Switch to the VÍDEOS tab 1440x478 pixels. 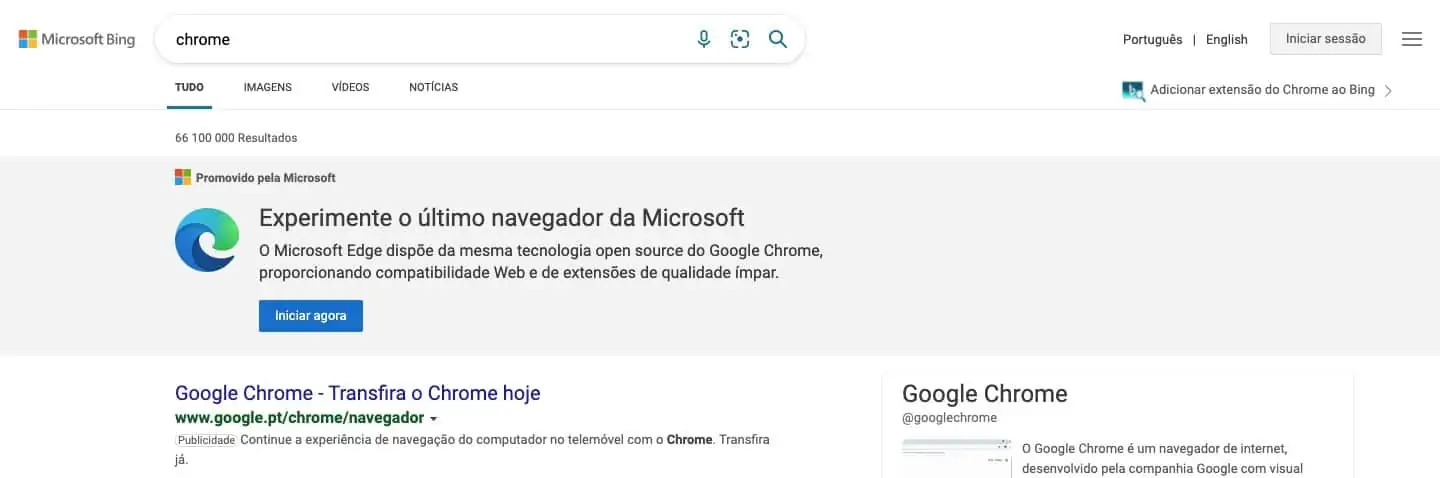pyautogui.click(x=350, y=87)
